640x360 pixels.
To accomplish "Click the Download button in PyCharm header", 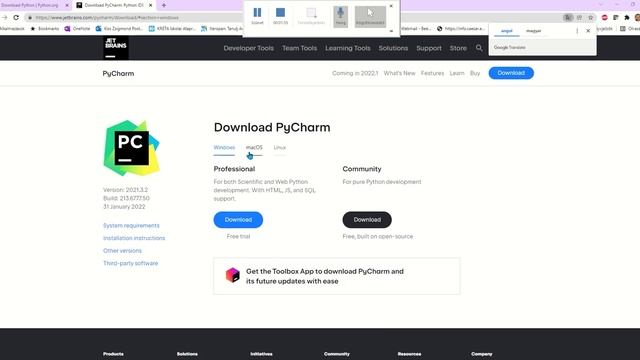I will 511,73.
